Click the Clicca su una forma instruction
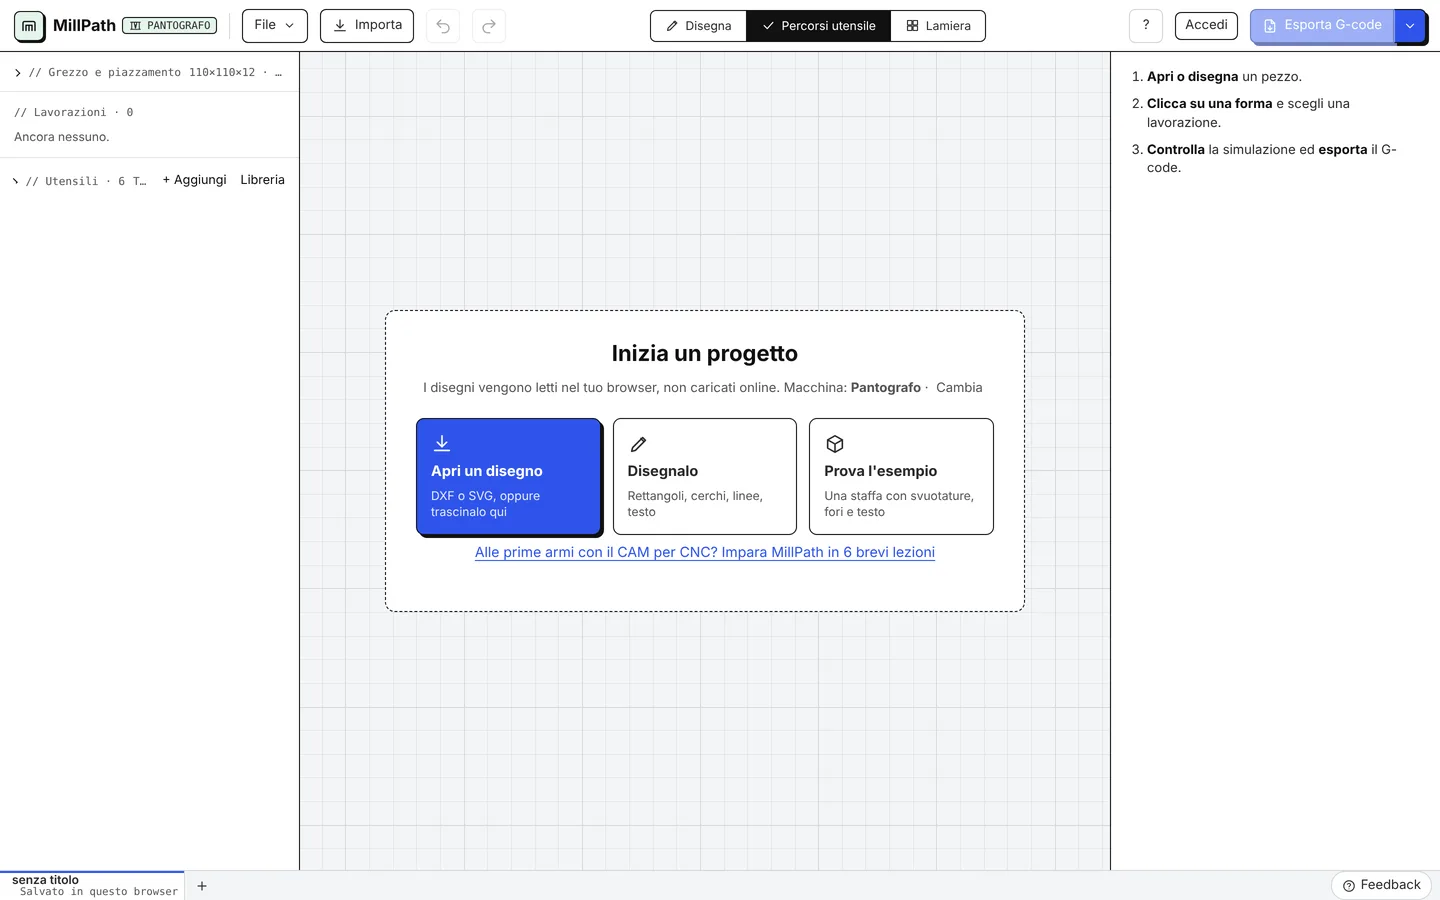1440x900 pixels. (x=1248, y=113)
